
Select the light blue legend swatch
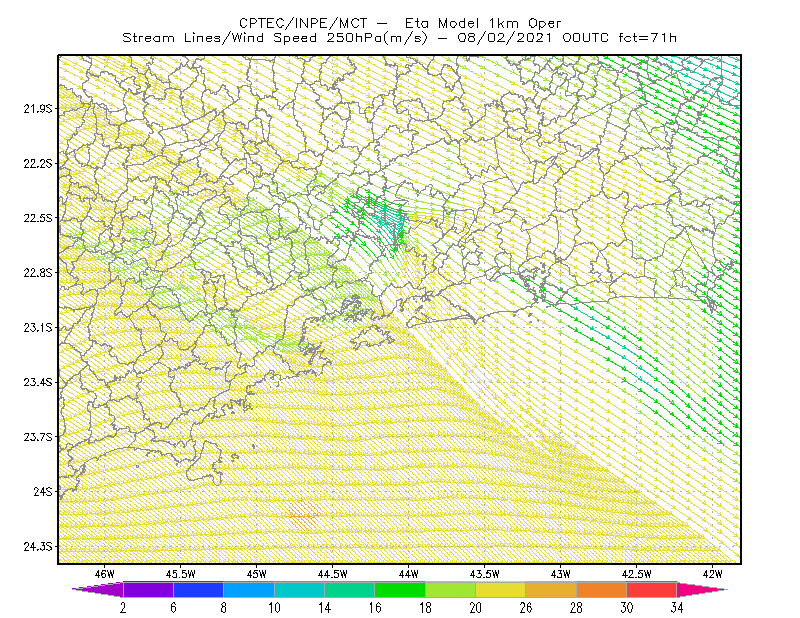click(249, 589)
